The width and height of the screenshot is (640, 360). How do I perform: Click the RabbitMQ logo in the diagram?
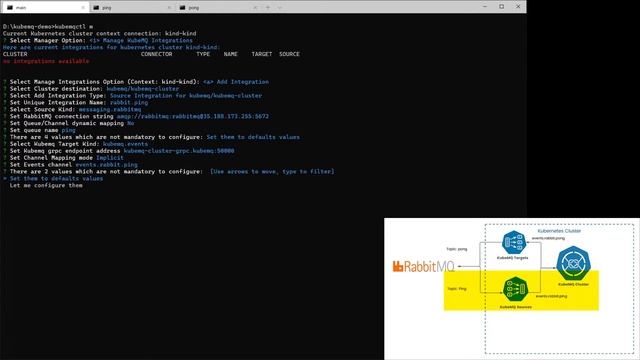click(x=423, y=267)
